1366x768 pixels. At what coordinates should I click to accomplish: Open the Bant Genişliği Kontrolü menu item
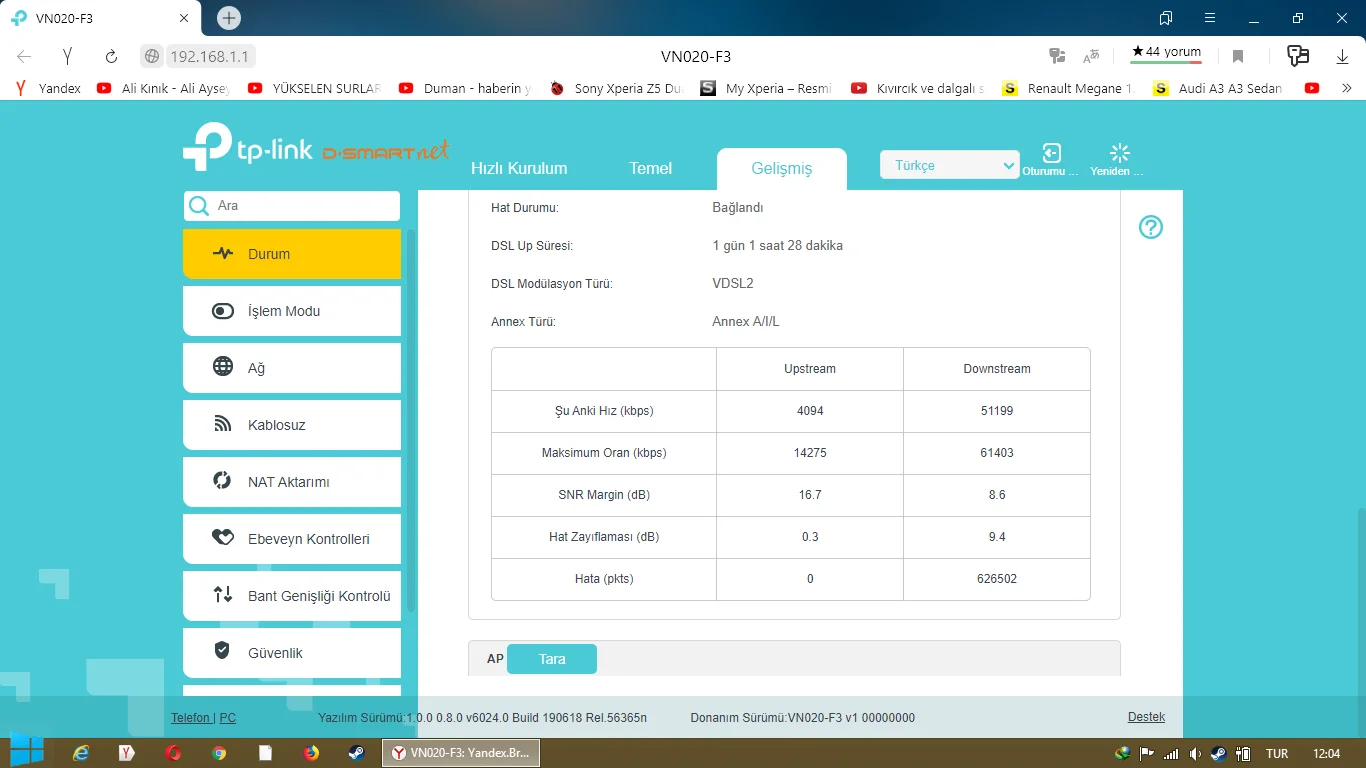(292, 596)
